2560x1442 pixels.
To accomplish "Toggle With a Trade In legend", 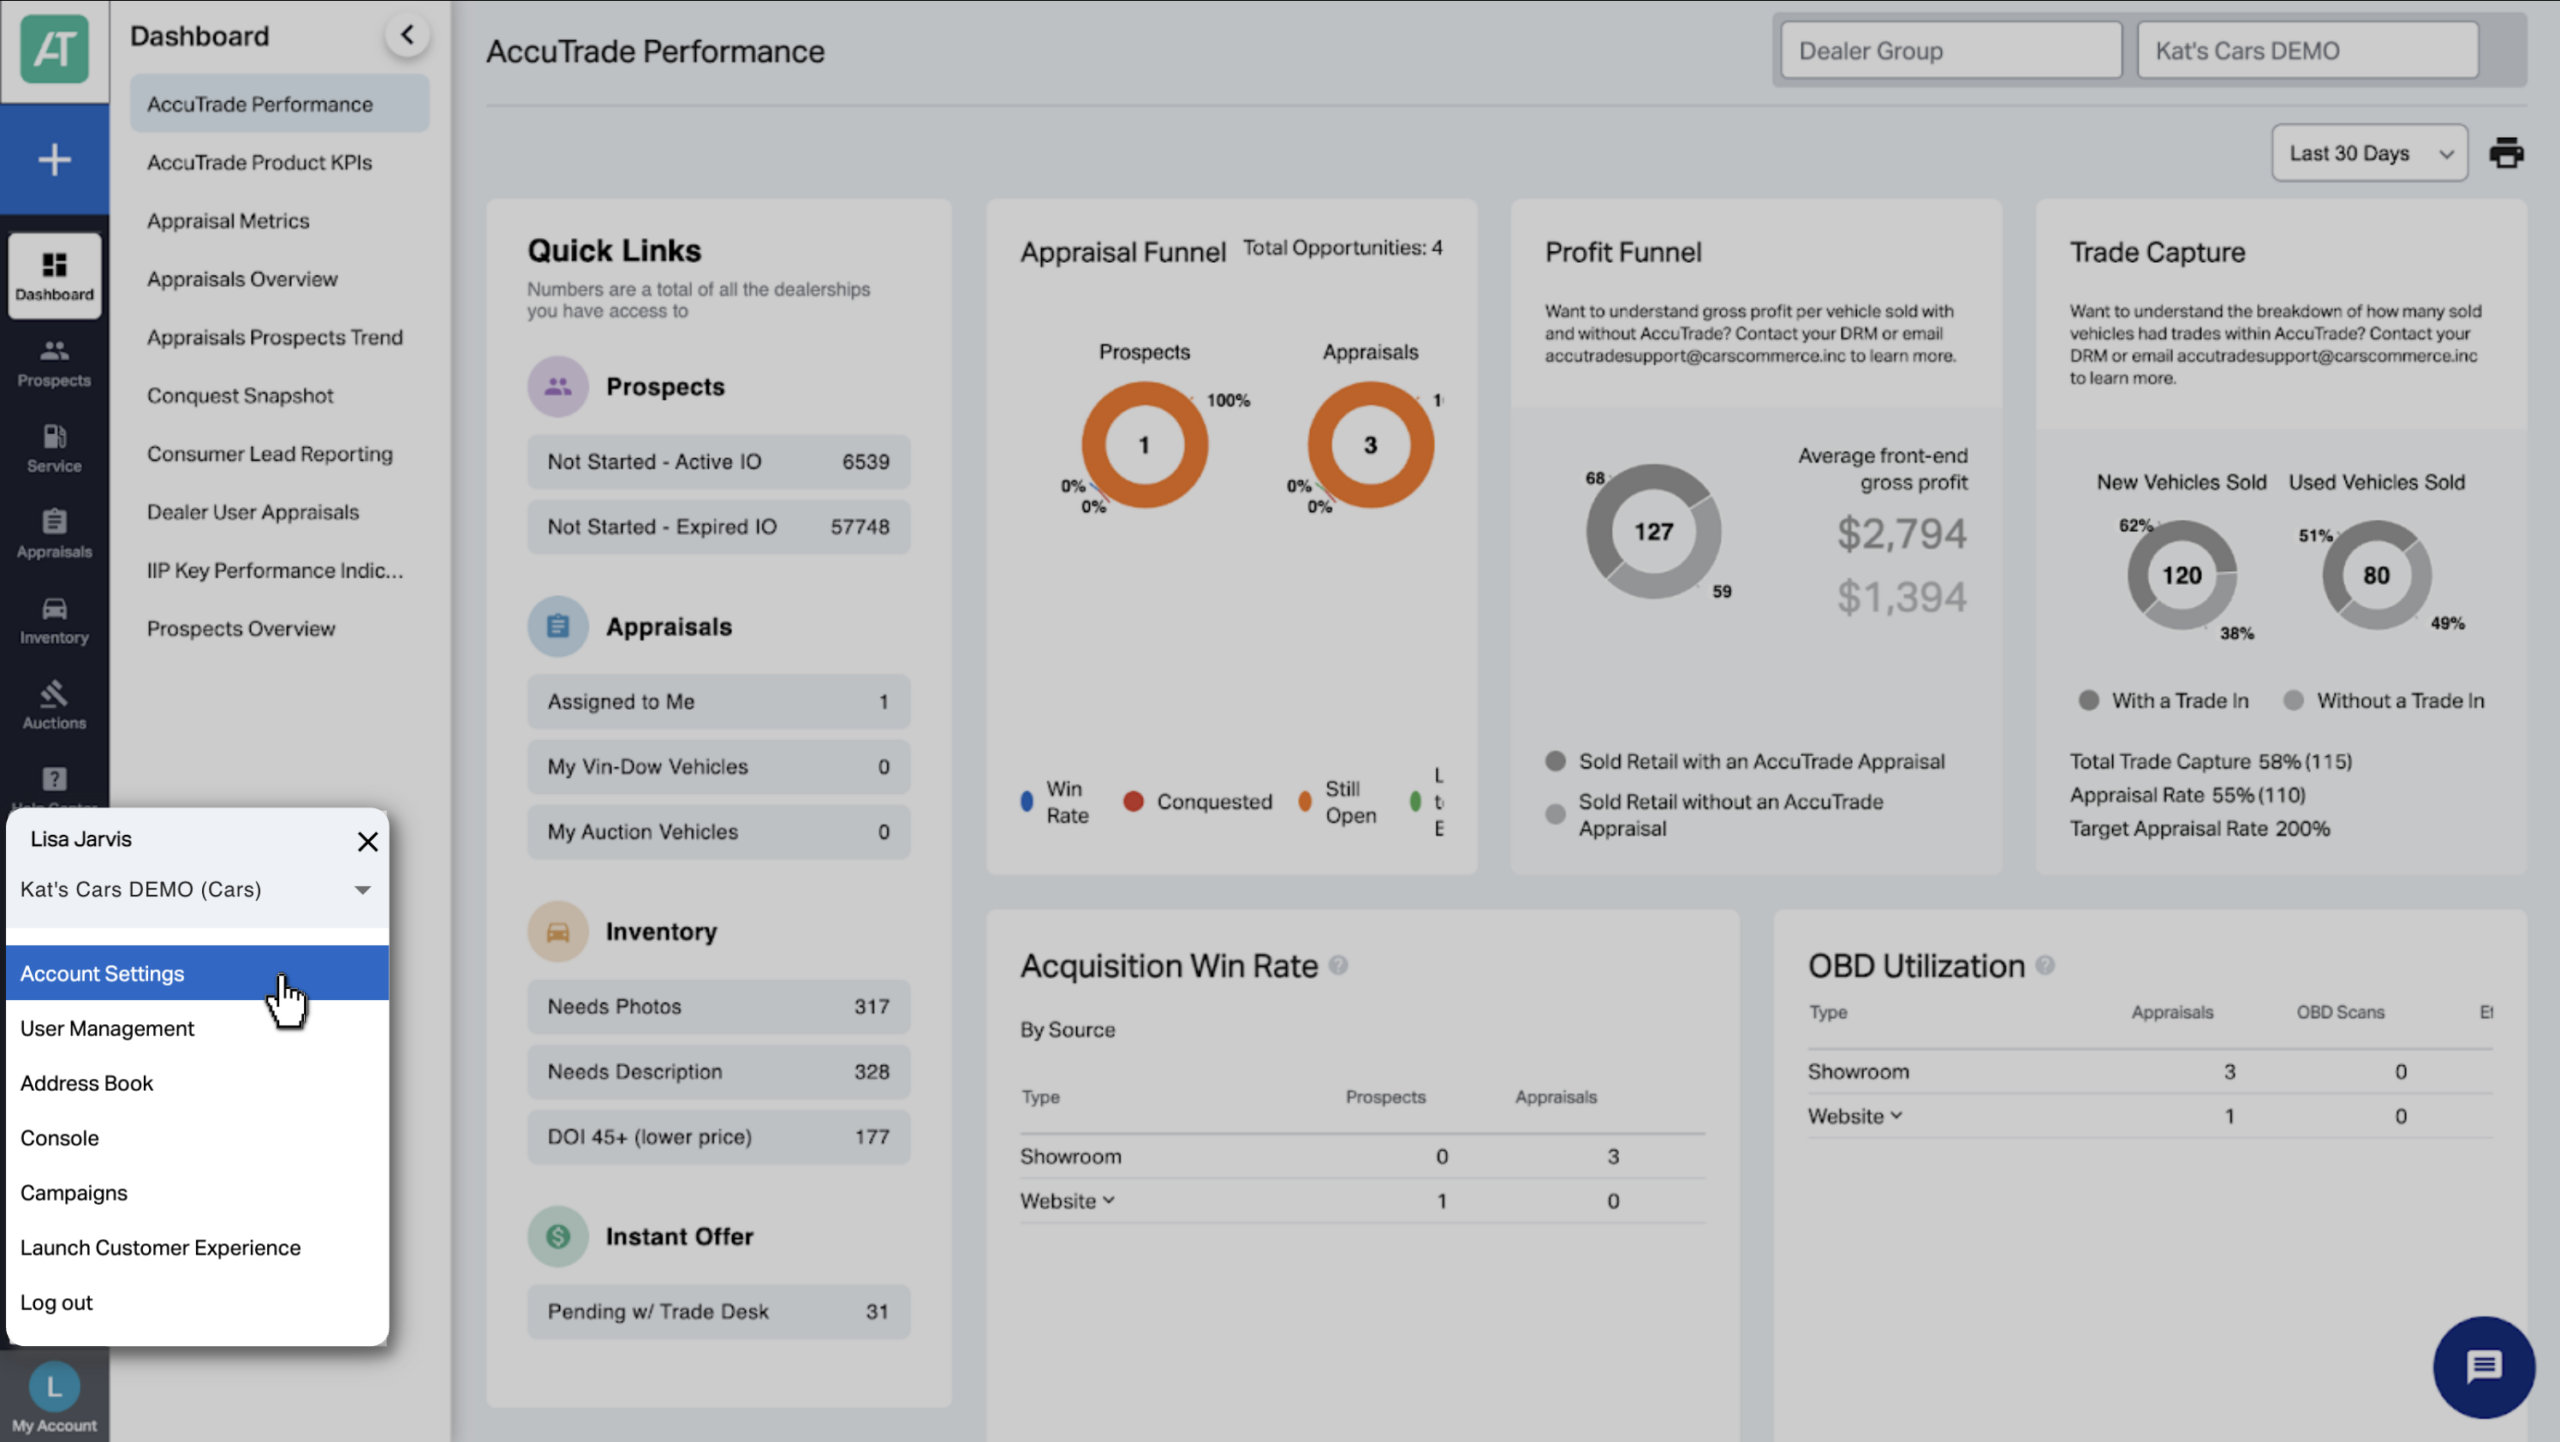I will pyautogui.click(x=2164, y=700).
